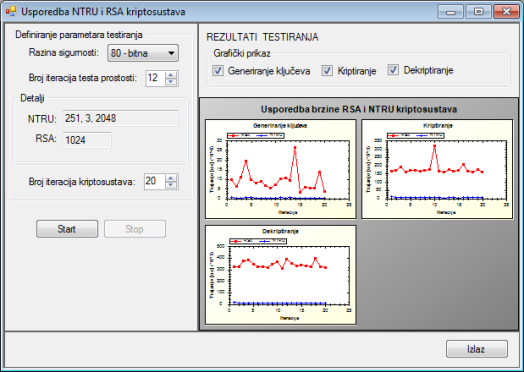Click the application icon in title bar

(x=11, y=12)
